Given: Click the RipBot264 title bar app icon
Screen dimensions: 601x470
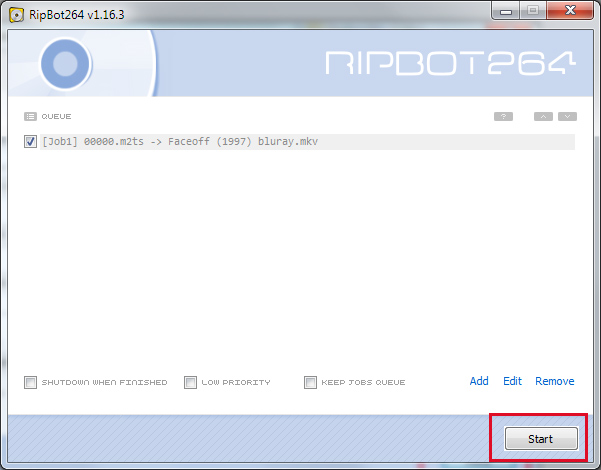Looking at the screenshot, I should [16, 15].
